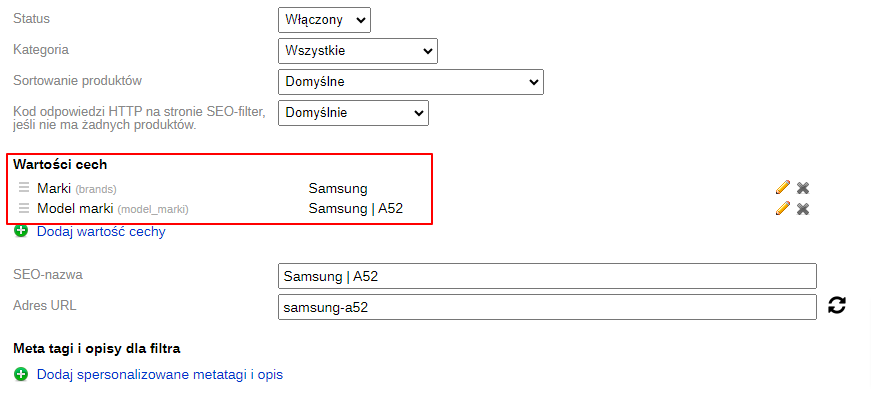This screenshot has width=871, height=414.
Task: Focus the Adres URL field containing samsung-a52
Action: [547, 307]
